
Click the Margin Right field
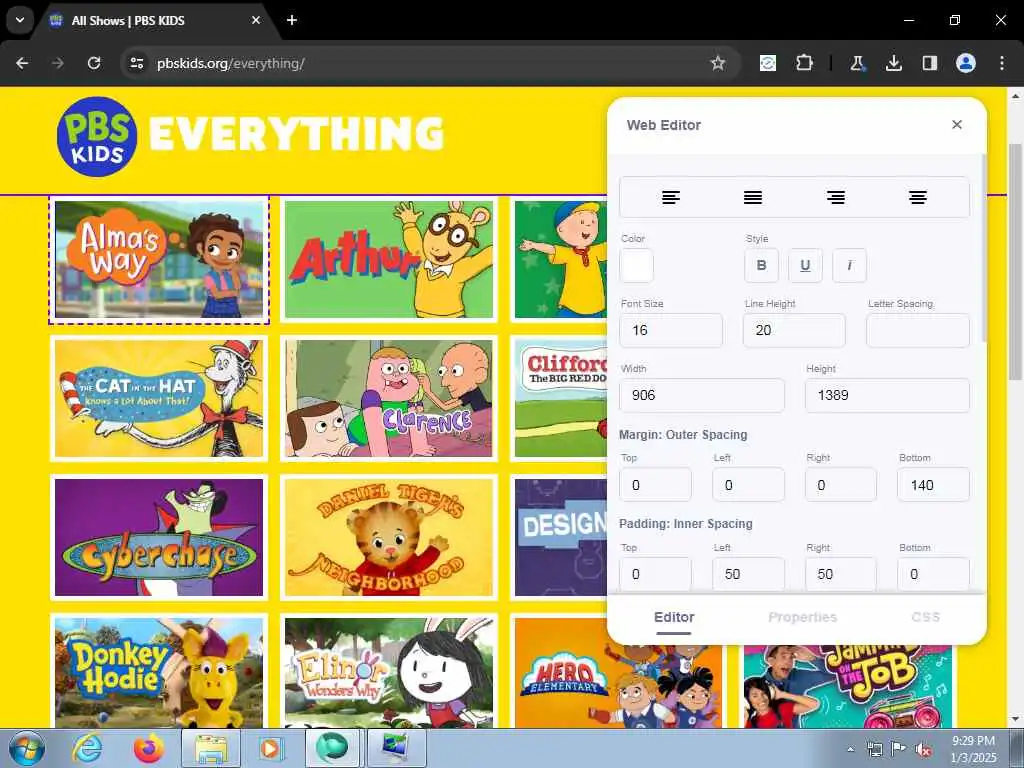[x=840, y=485]
